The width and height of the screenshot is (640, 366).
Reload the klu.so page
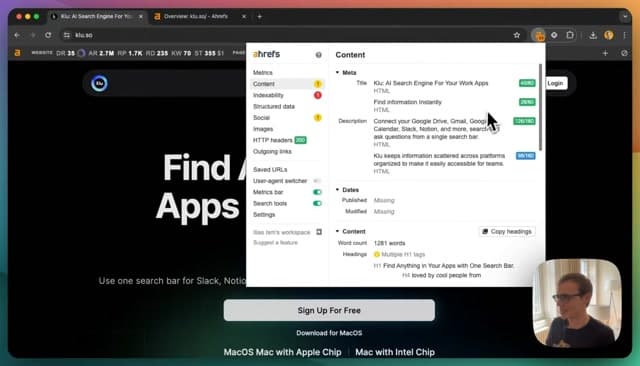[x=48, y=35]
